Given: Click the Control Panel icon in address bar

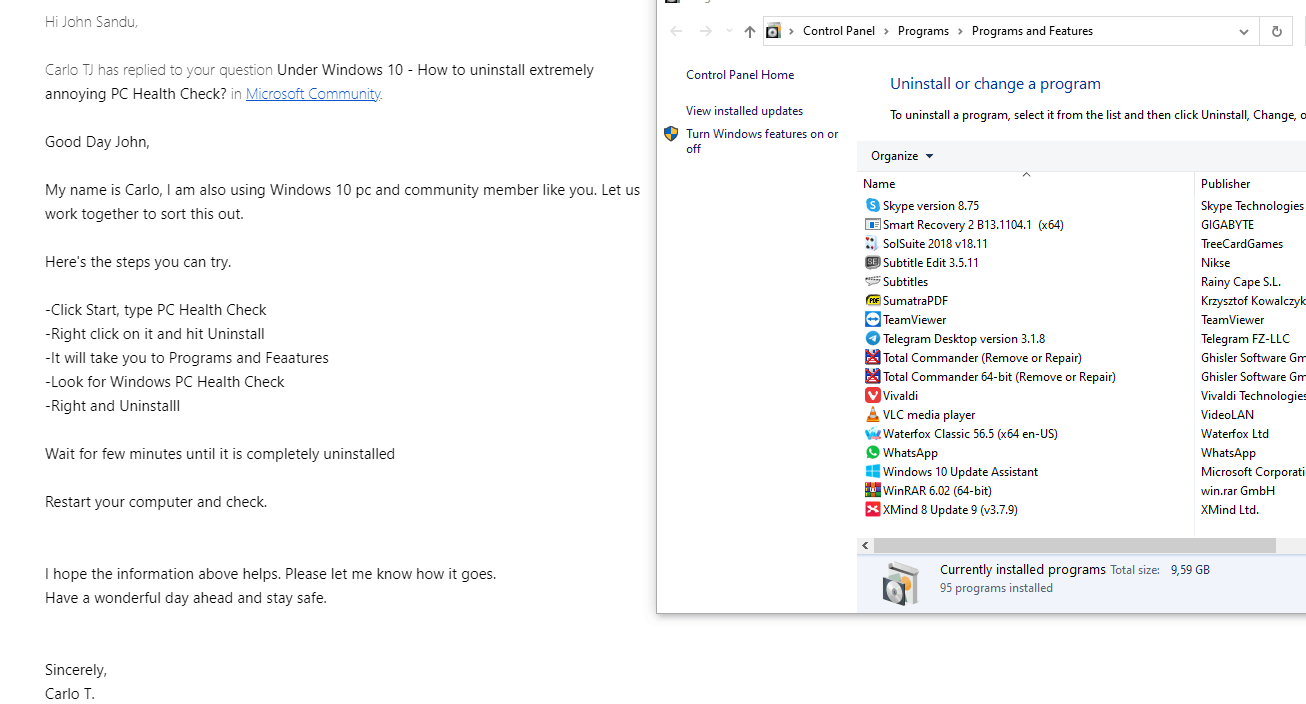Looking at the screenshot, I should click(773, 31).
